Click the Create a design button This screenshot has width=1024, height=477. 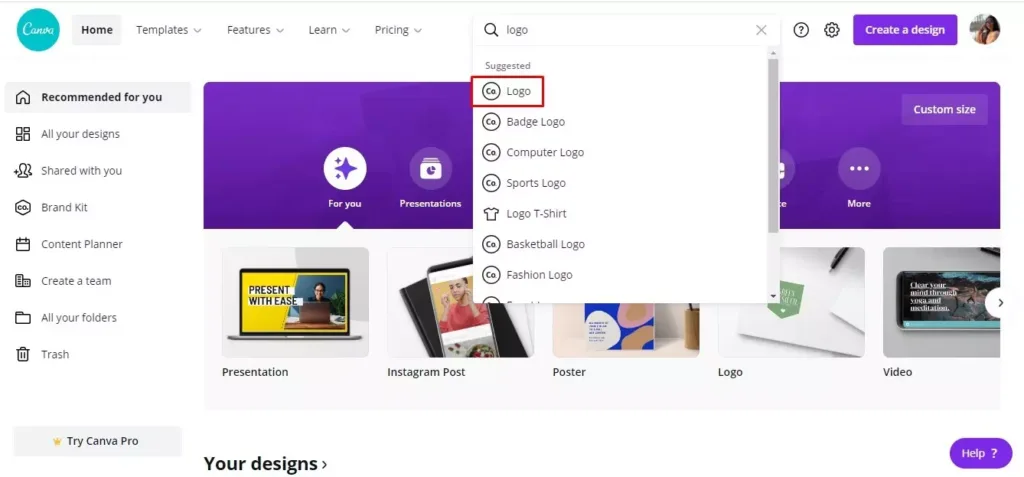pyautogui.click(x=905, y=30)
